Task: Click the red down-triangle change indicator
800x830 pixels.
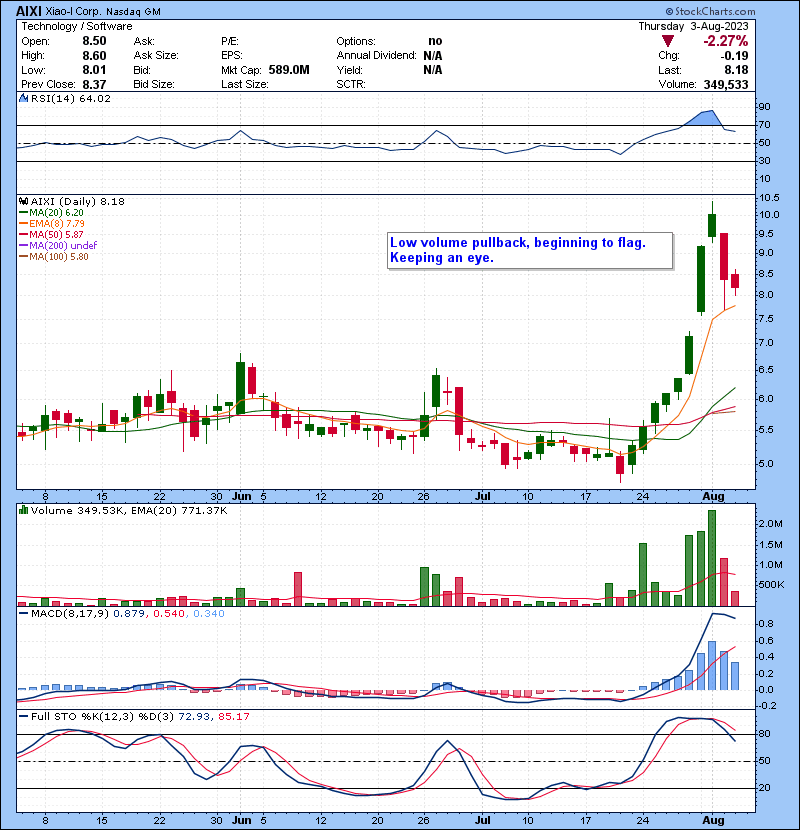Action: pyautogui.click(x=668, y=41)
